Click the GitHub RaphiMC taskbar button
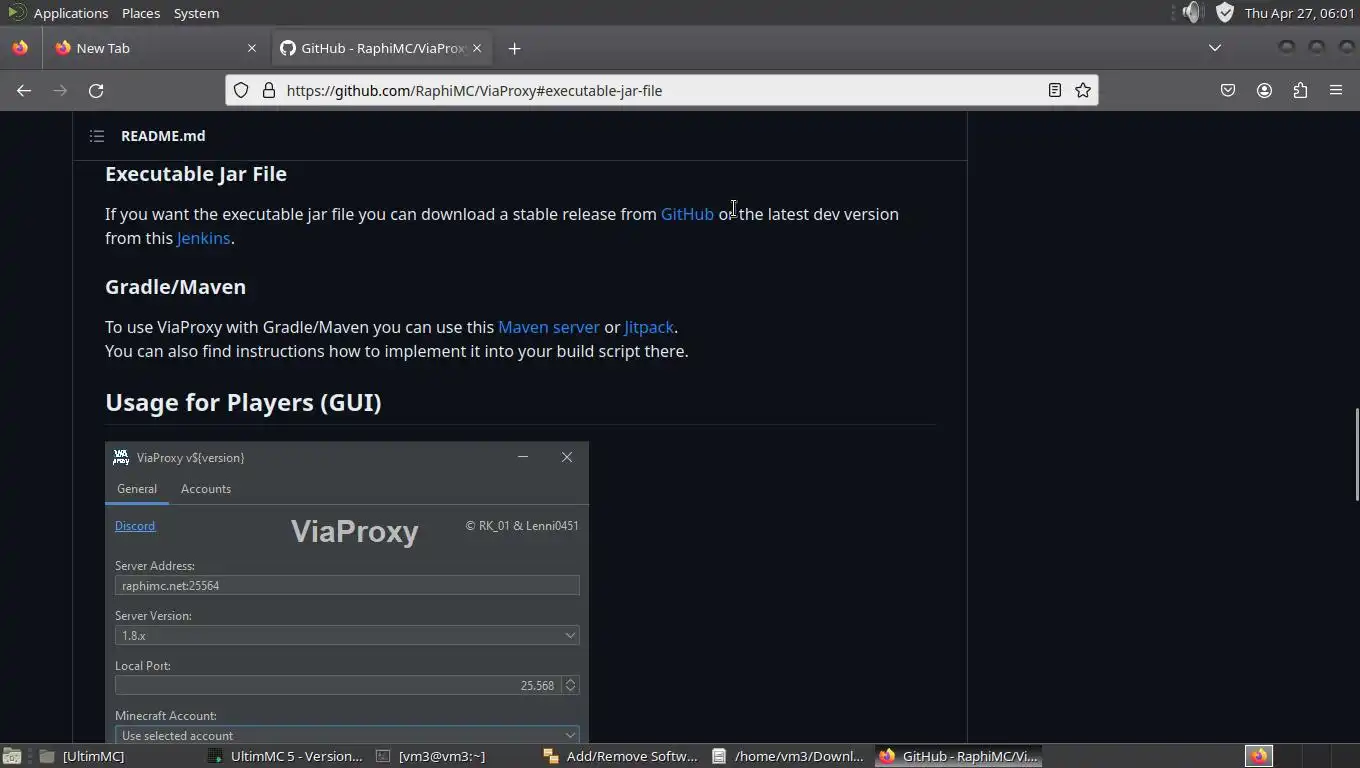Screen dimensions: 1360x768 [959, 756]
